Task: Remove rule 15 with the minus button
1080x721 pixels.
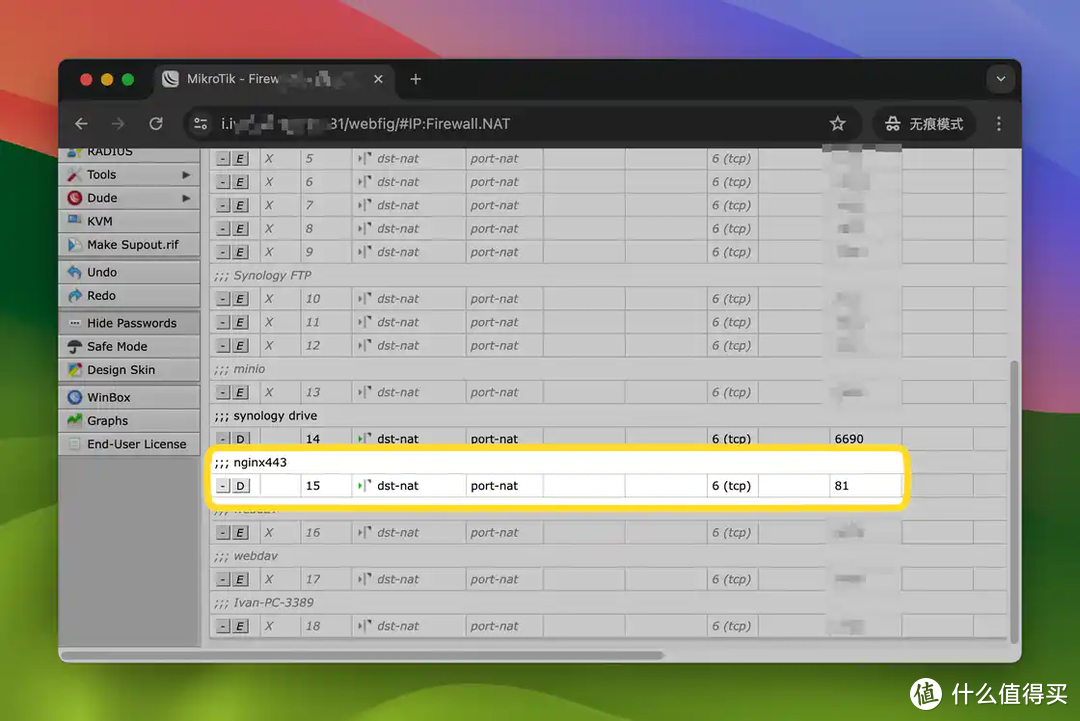Action: [x=223, y=486]
